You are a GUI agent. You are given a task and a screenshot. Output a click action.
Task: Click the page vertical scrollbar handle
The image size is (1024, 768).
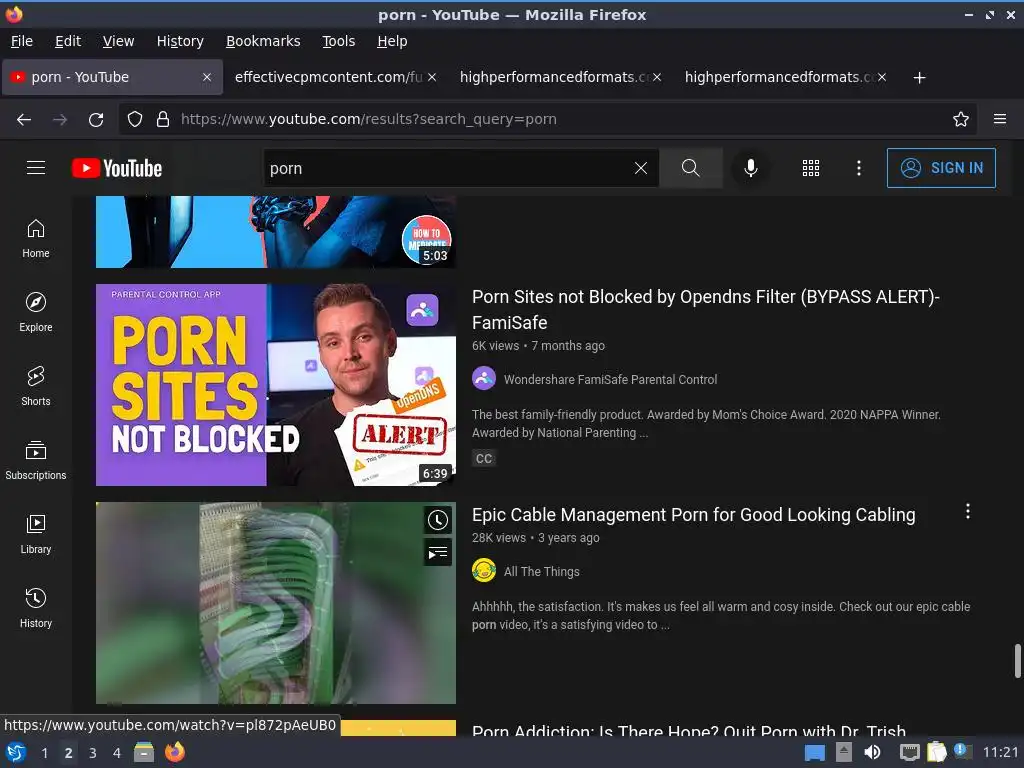coord(1017,661)
